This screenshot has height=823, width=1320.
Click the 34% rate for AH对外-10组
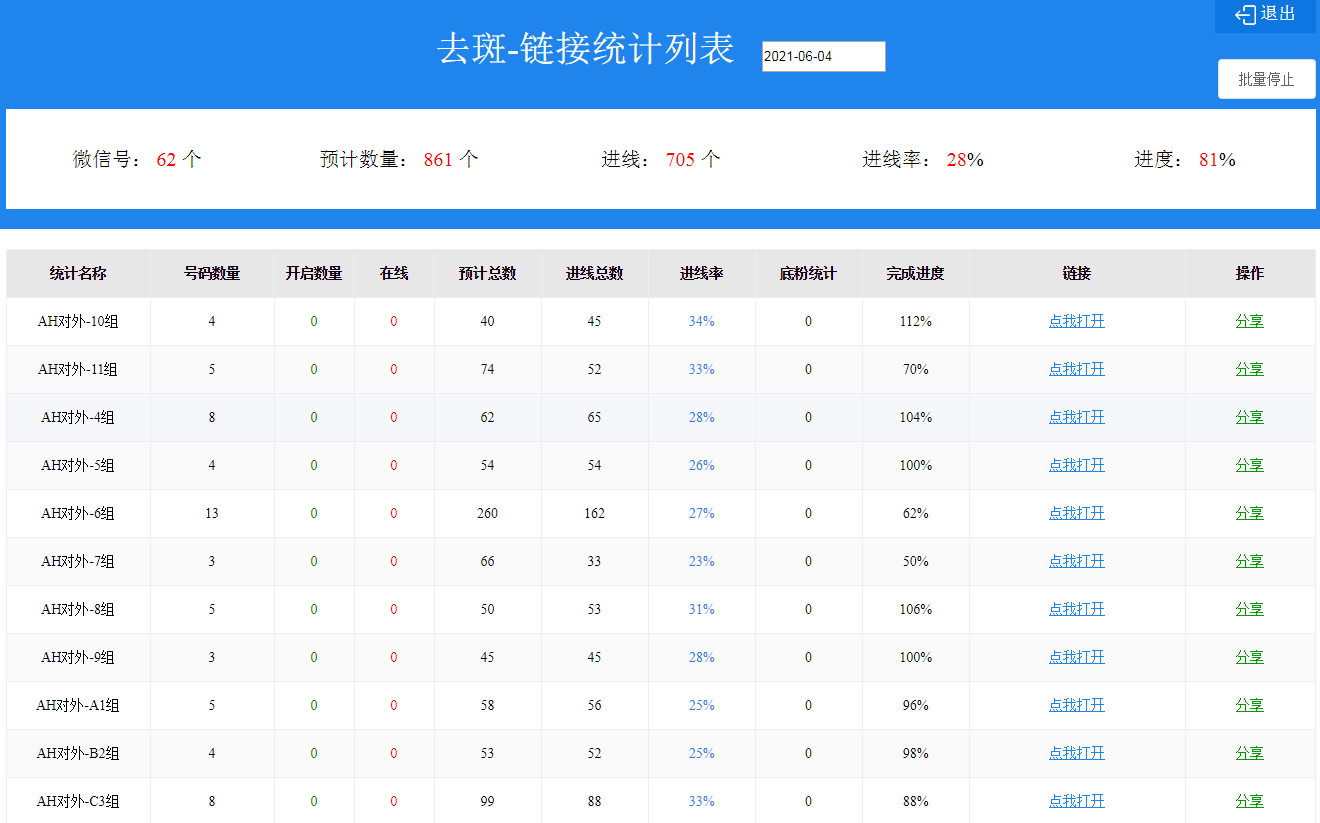[x=701, y=321]
